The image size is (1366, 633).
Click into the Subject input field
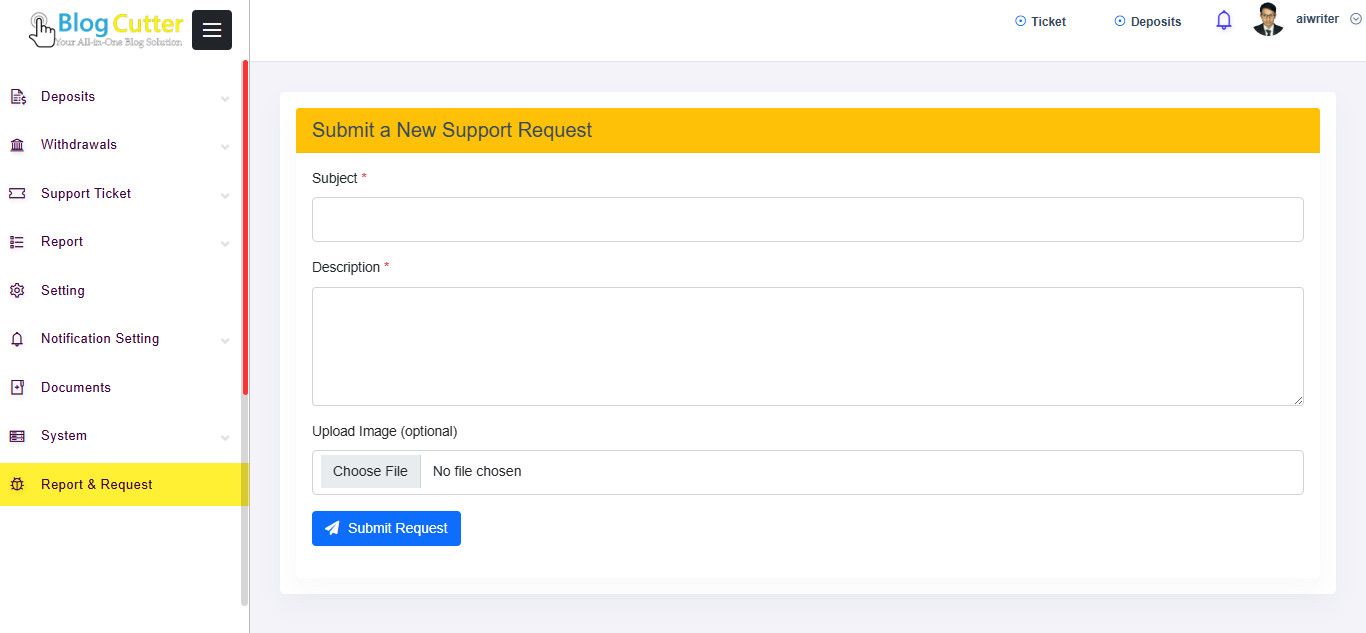(807, 219)
